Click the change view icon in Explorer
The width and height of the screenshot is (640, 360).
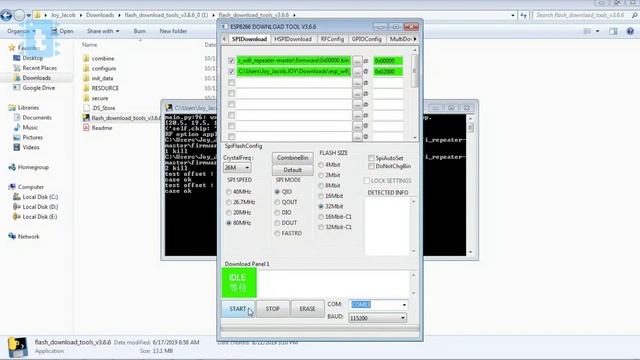coord(587,31)
